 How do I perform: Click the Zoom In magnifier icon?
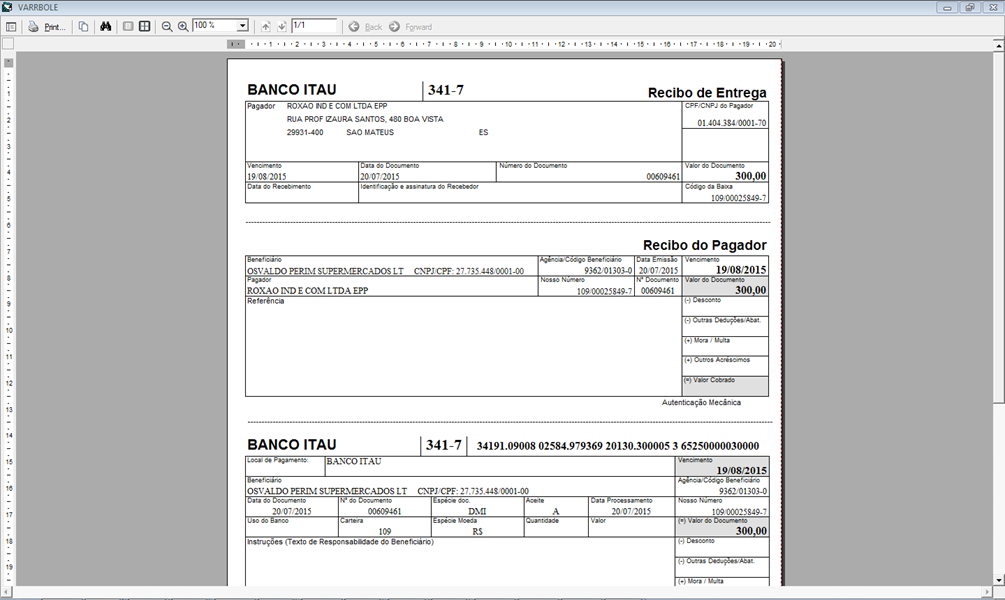[183, 26]
